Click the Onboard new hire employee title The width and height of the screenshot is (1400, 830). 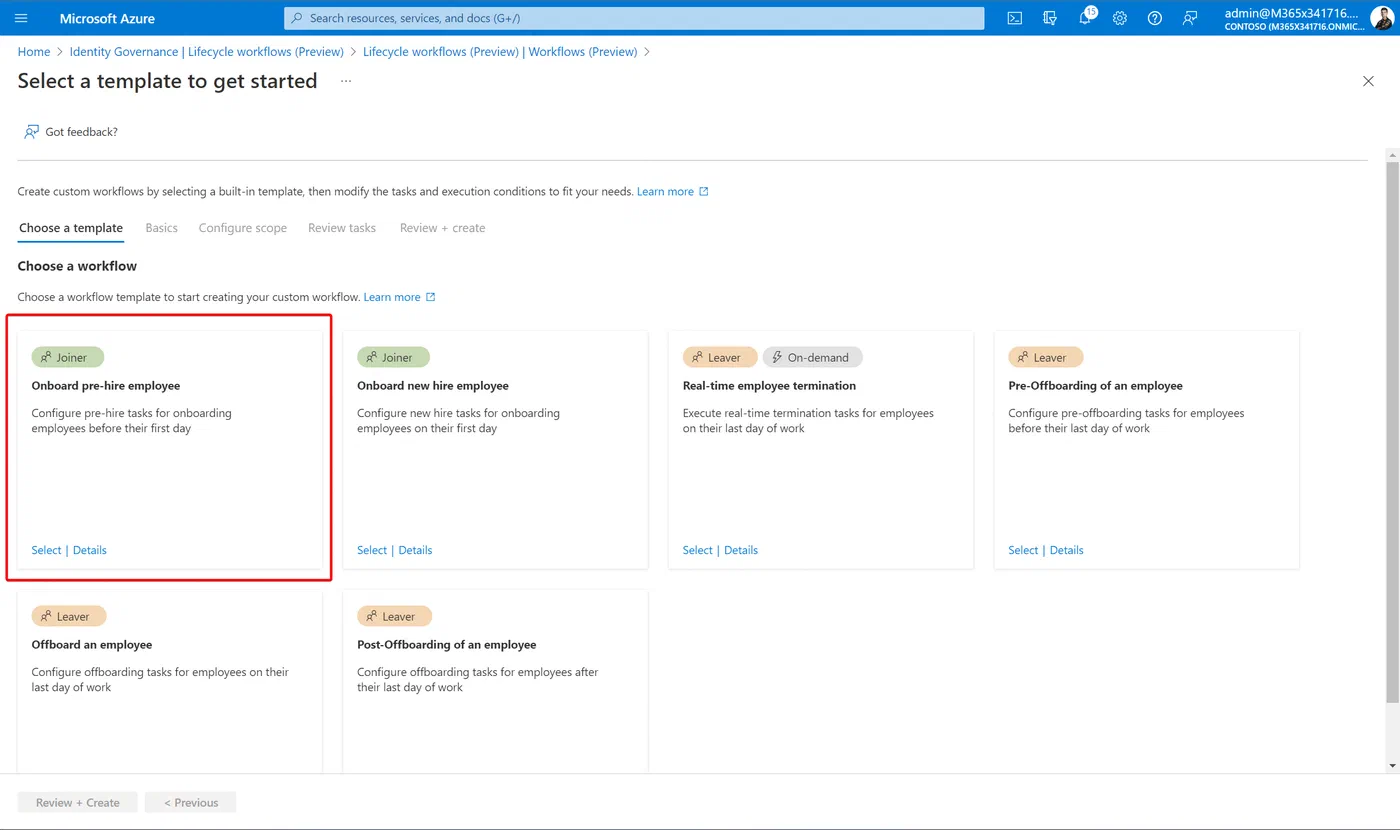click(433, 386)
